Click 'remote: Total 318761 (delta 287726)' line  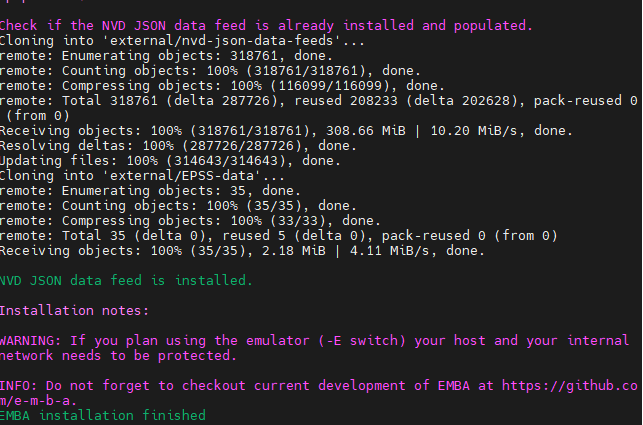[319, 101]
